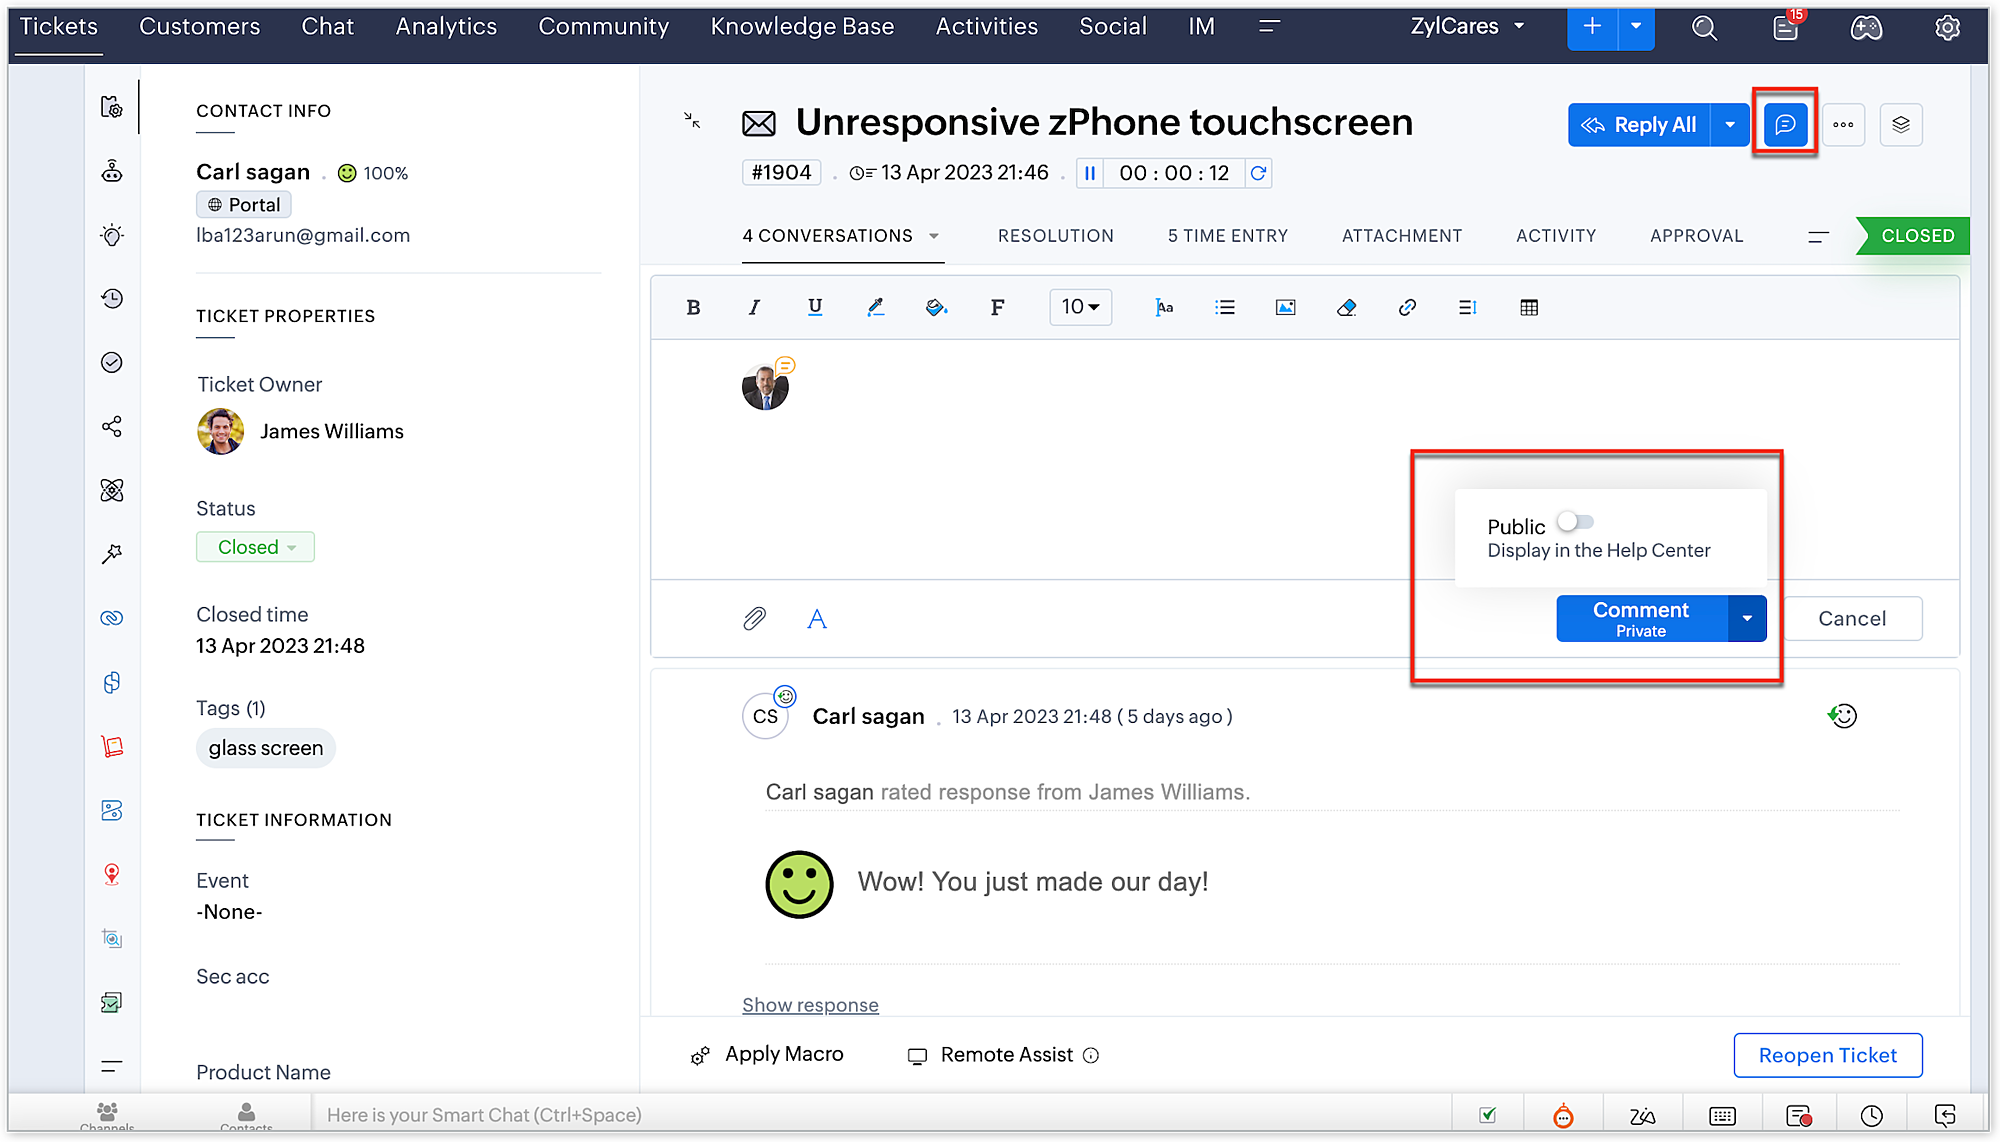Open the Comment Private dropdown arrow
Image resolution: width=2000 pixels, height=1142 pixels.
tap(1746, 619)
